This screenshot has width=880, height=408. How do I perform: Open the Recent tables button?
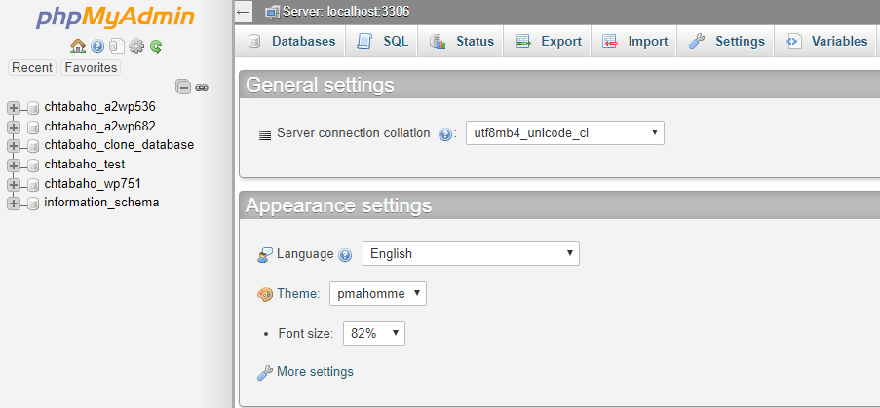click(x=32, y=68)
